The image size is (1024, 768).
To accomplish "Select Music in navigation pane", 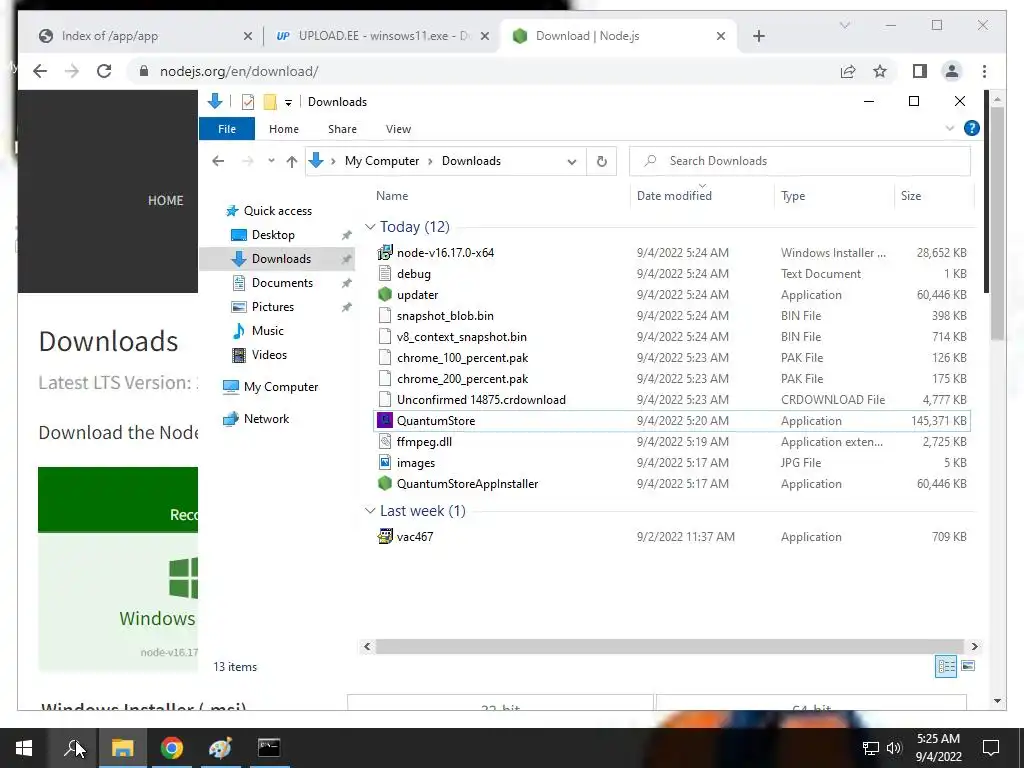I will pos(268,330).
